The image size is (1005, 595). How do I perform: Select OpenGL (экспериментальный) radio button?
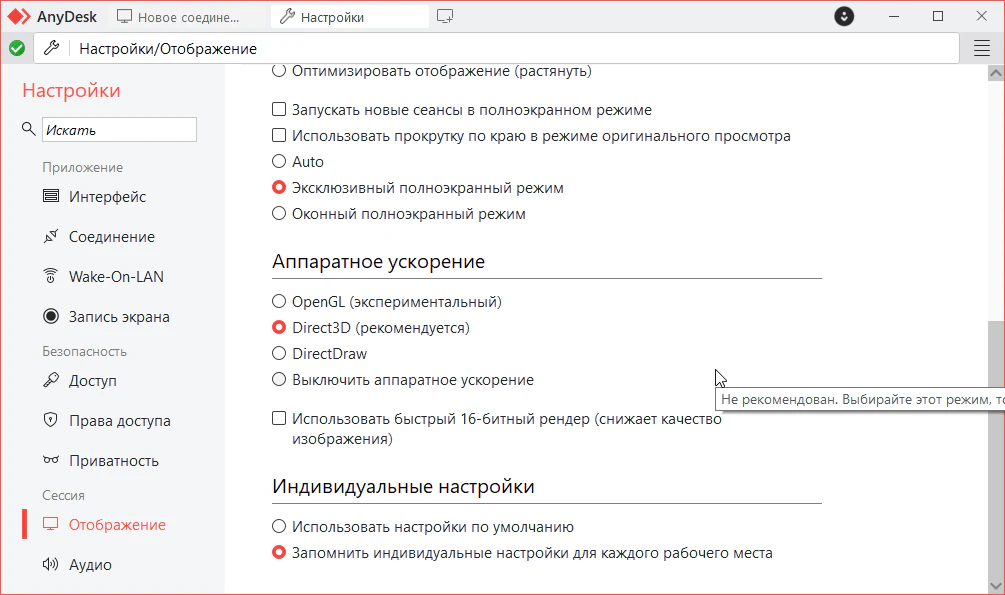point(280,301)
